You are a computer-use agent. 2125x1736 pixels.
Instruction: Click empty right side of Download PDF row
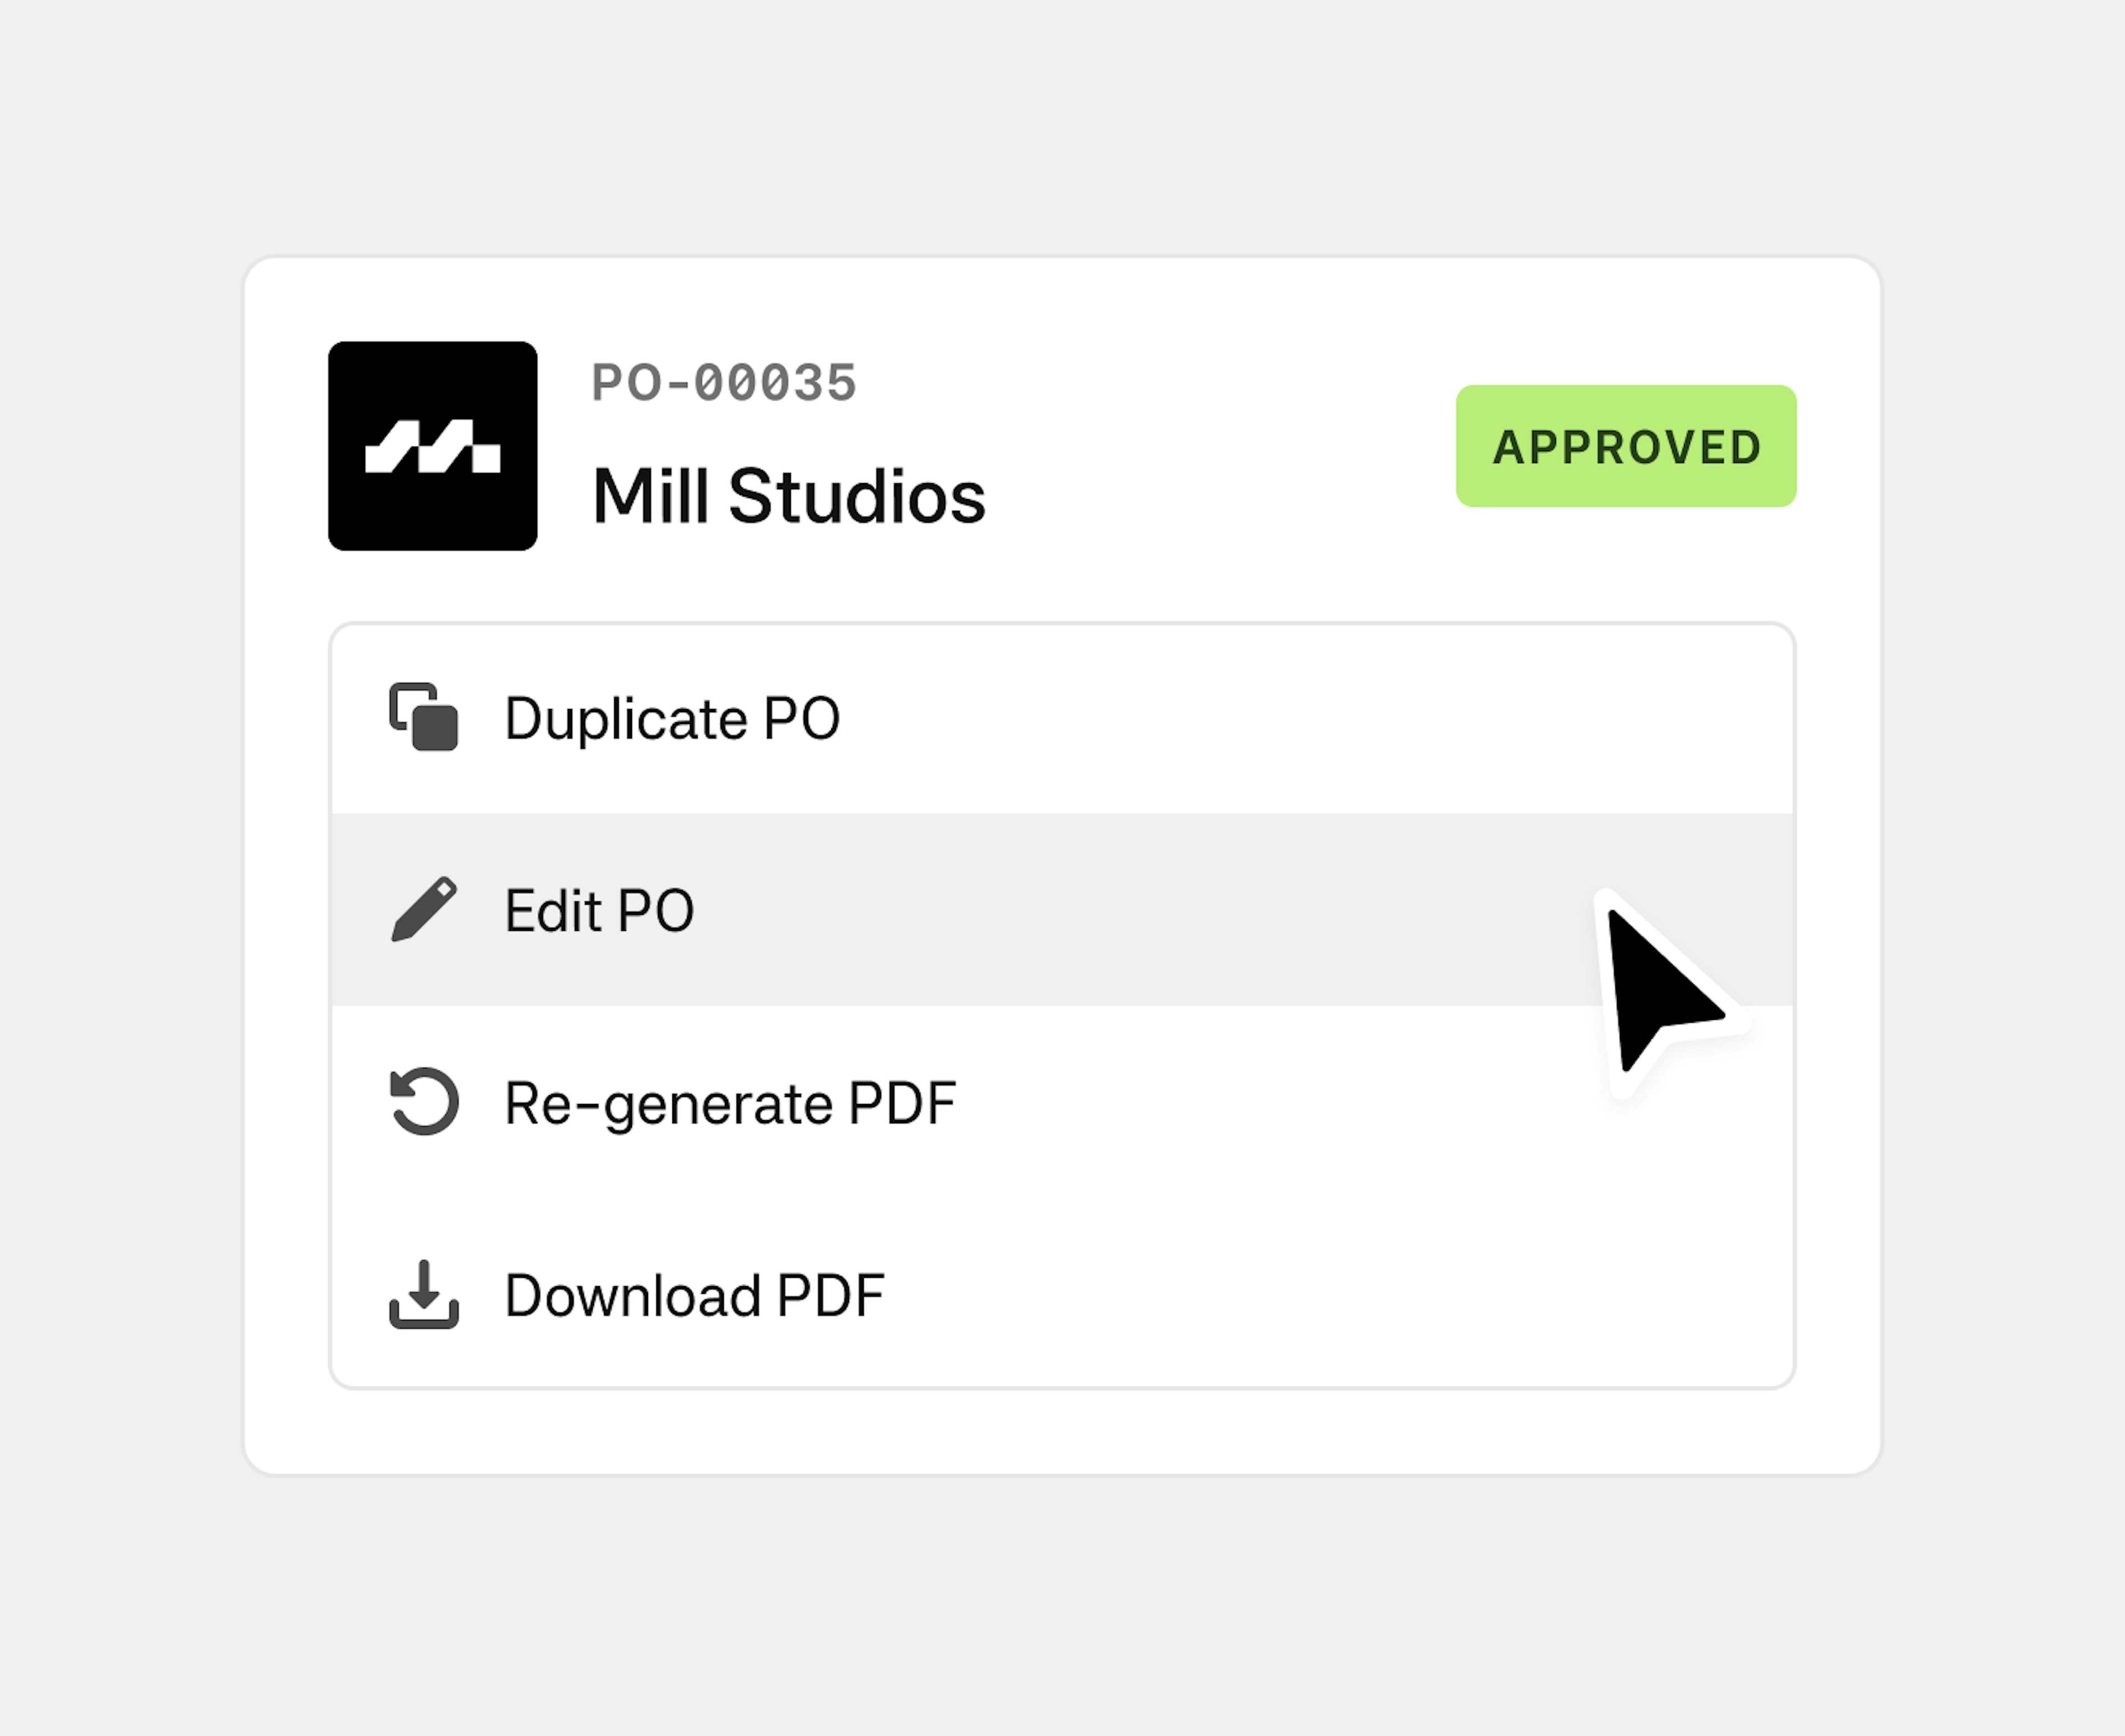(1400, 1295)
